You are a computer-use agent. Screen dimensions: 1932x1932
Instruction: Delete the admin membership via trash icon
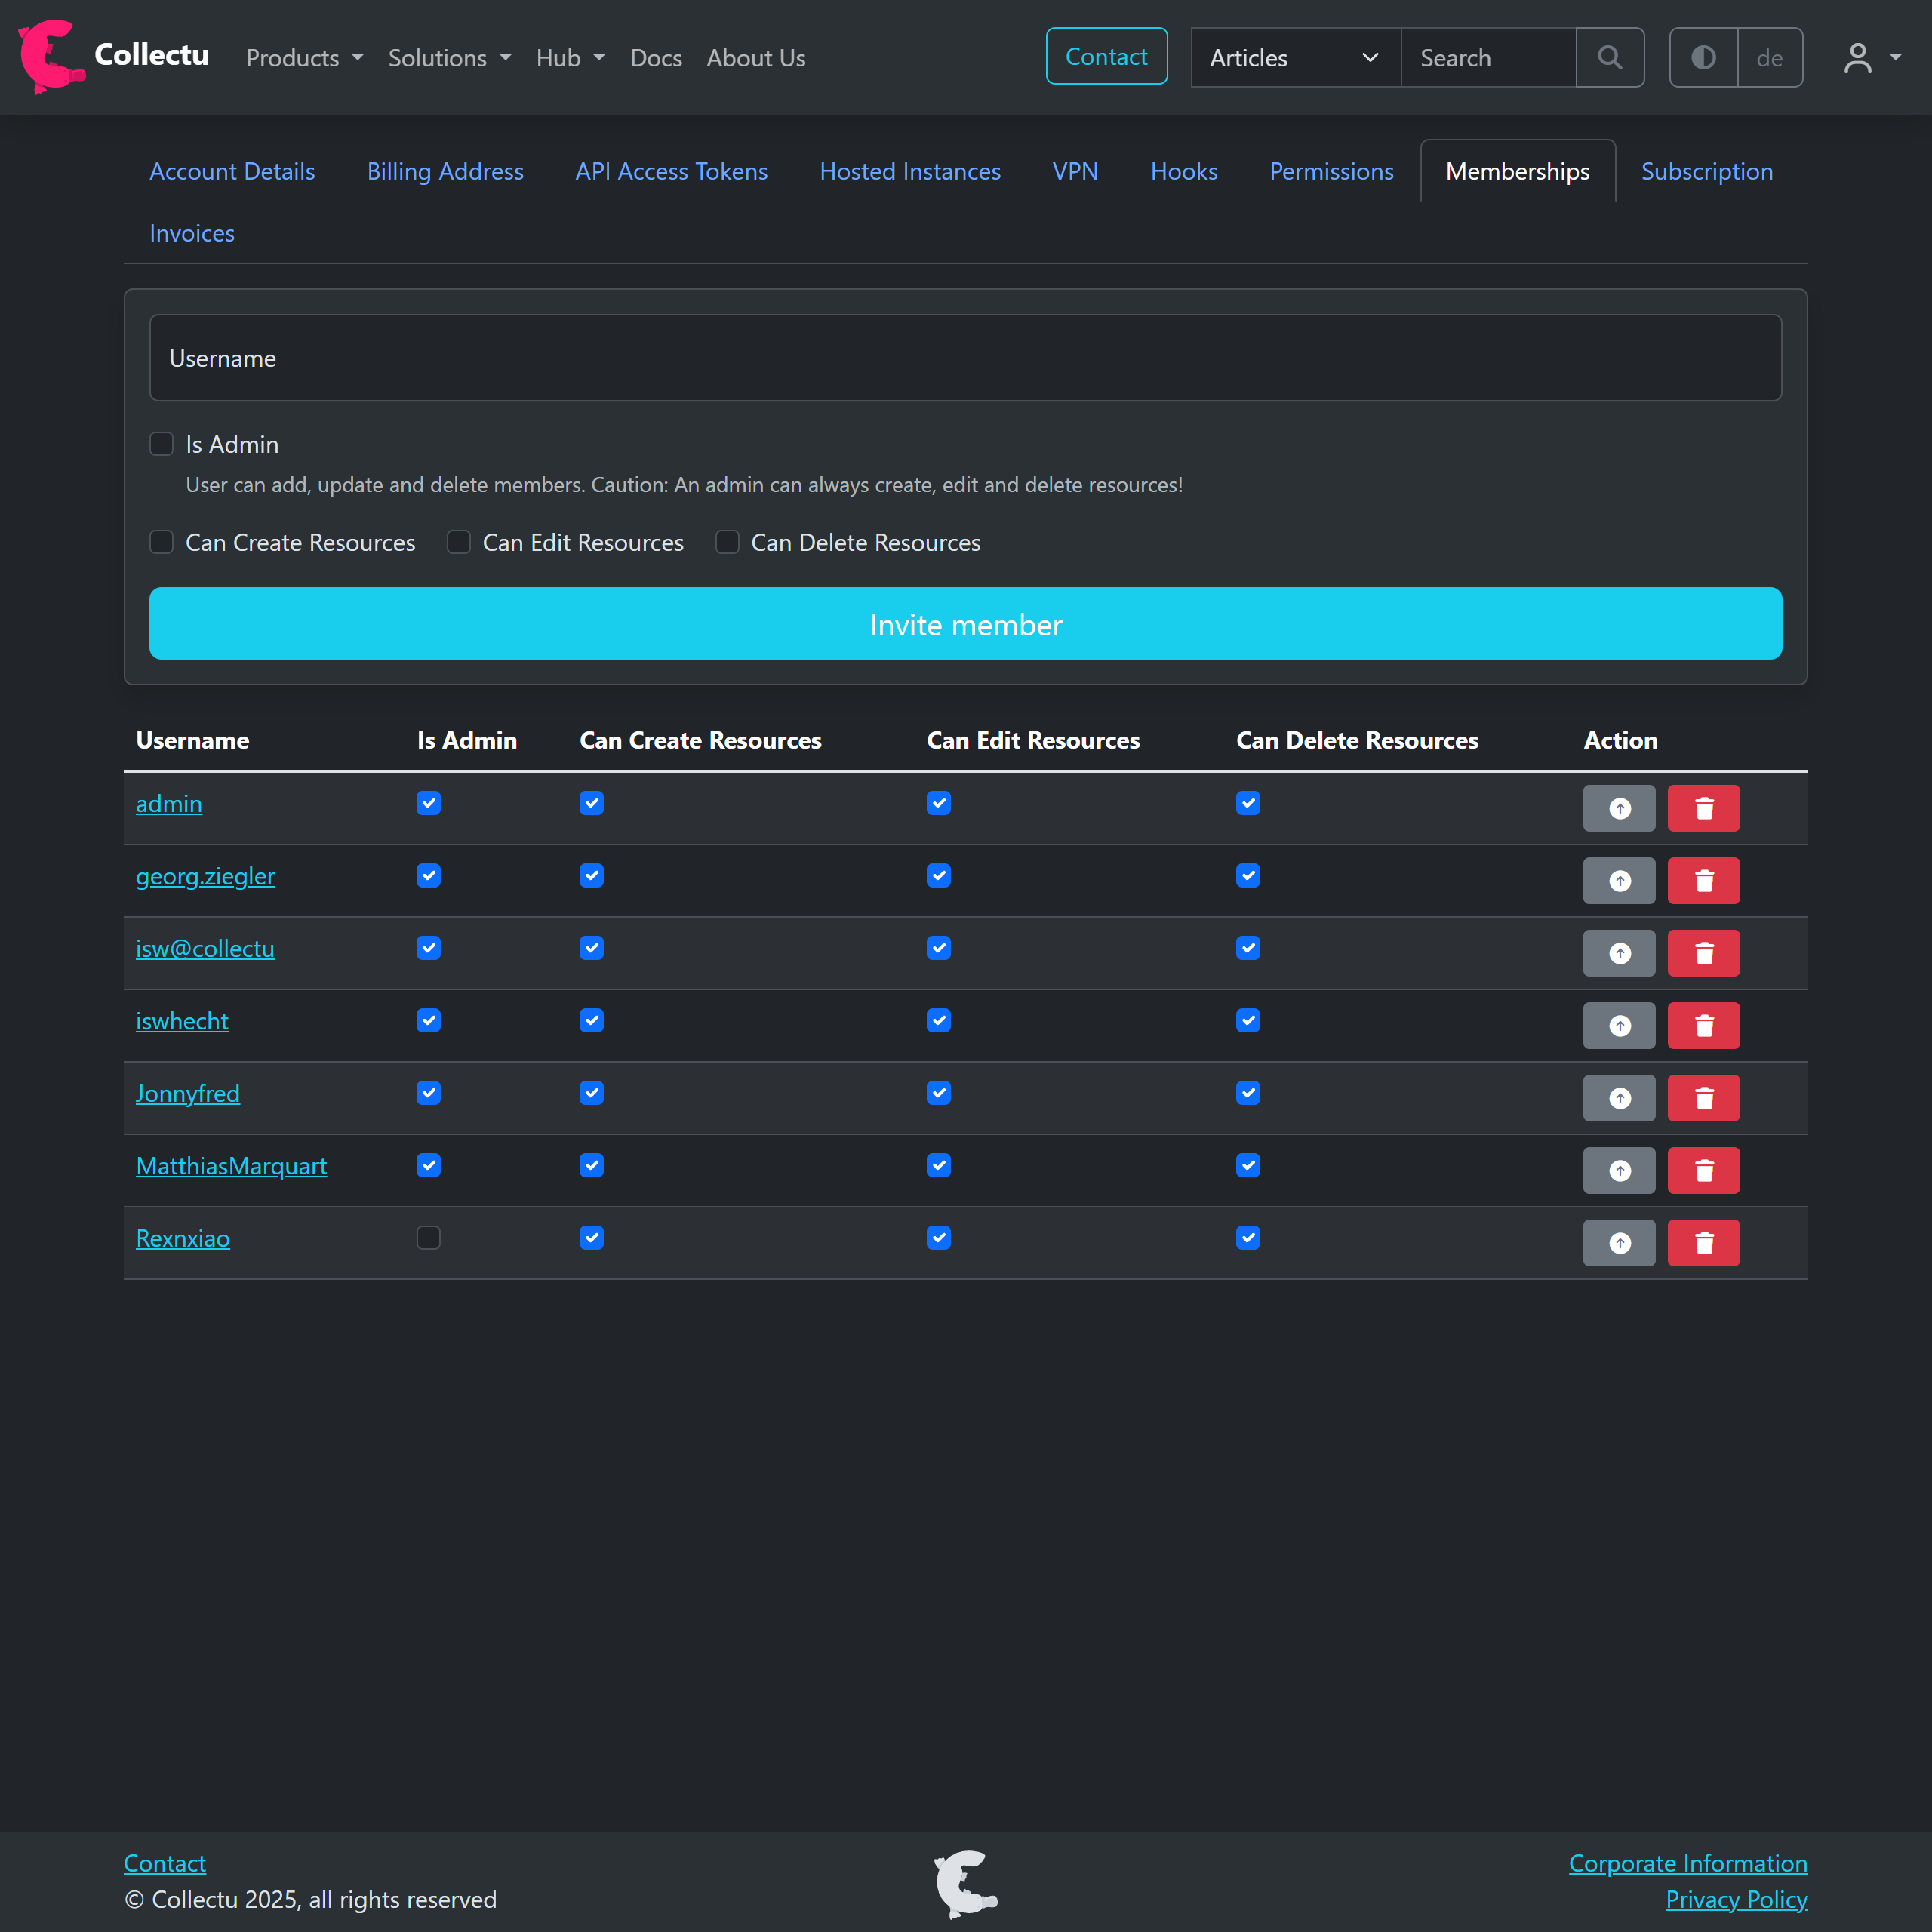[x=1703, y=808]
